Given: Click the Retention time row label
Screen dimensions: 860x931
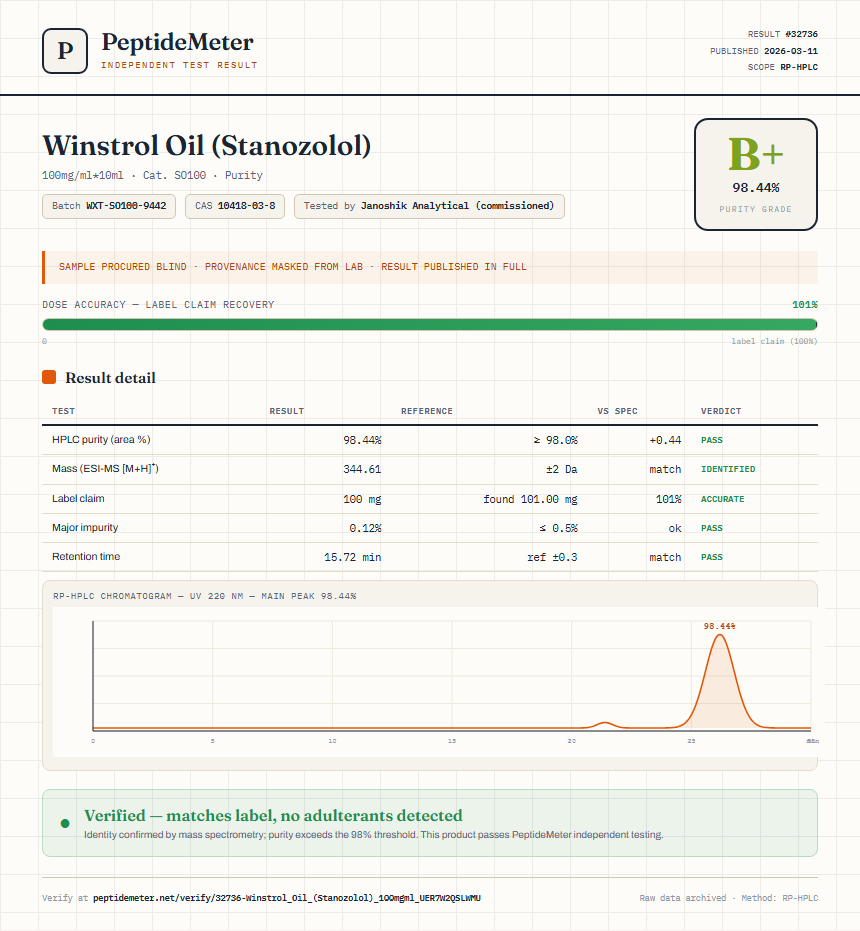Looking at the screenshot, I should coord(86,556).
